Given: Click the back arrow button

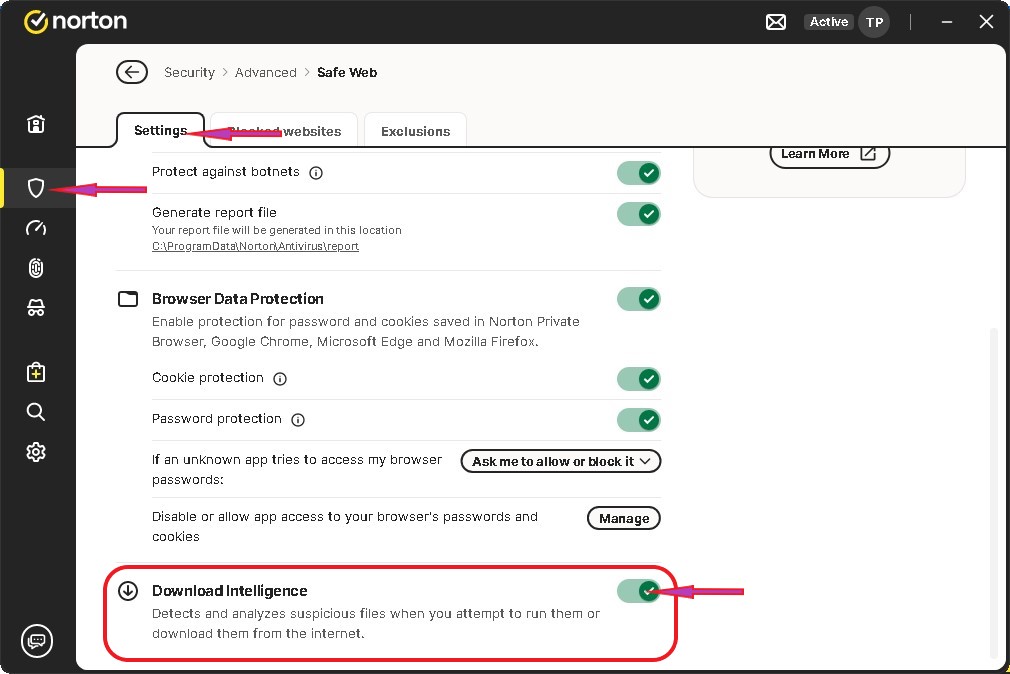Looking at the screenshot, I should point(131,72).
